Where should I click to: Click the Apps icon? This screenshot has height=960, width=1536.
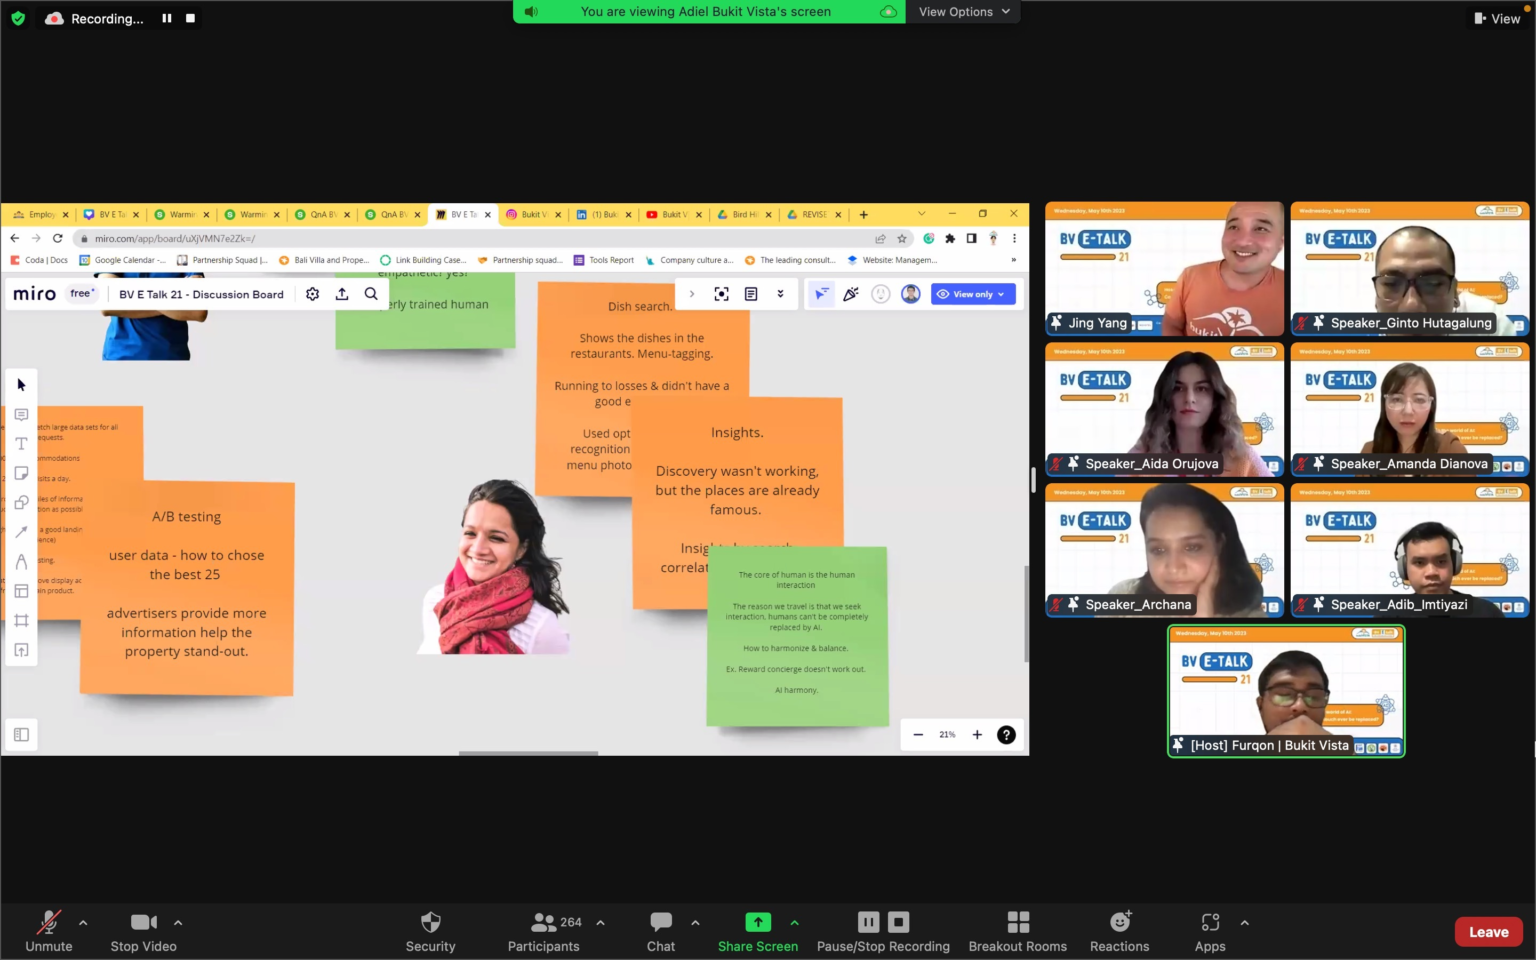[x=1209, y=931]
